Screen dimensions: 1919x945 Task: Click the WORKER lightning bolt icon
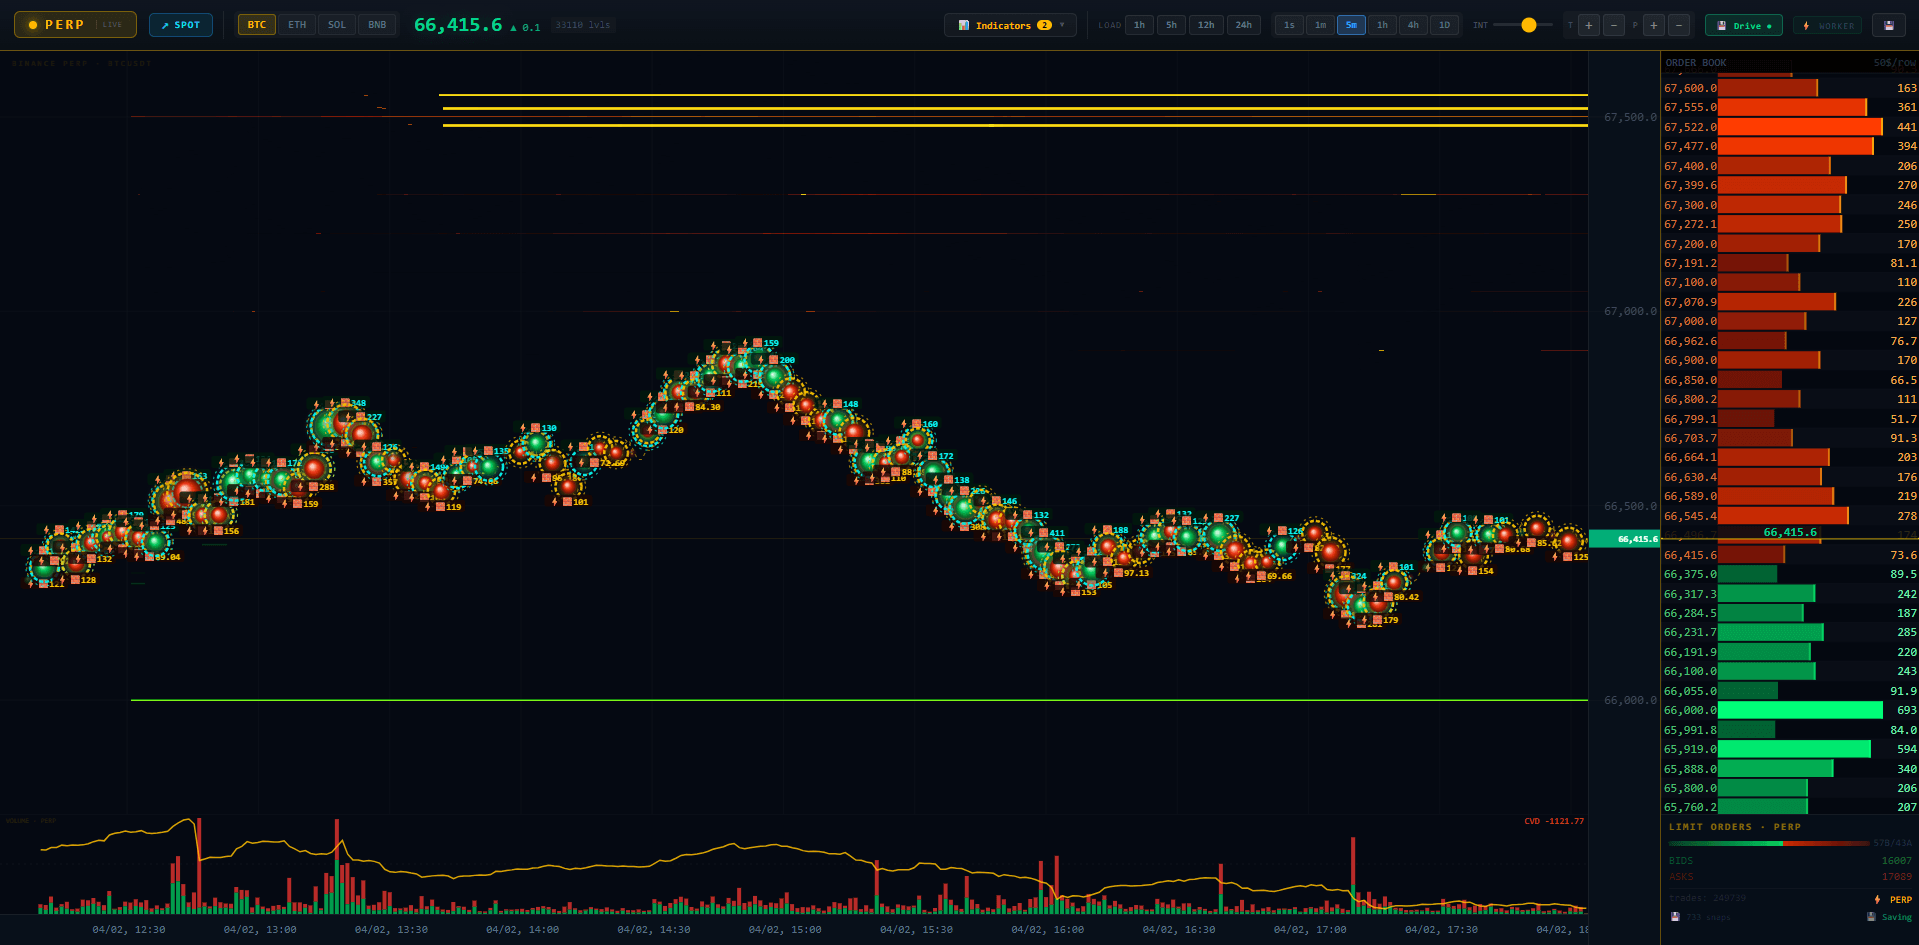click(x=1806, y=24)
